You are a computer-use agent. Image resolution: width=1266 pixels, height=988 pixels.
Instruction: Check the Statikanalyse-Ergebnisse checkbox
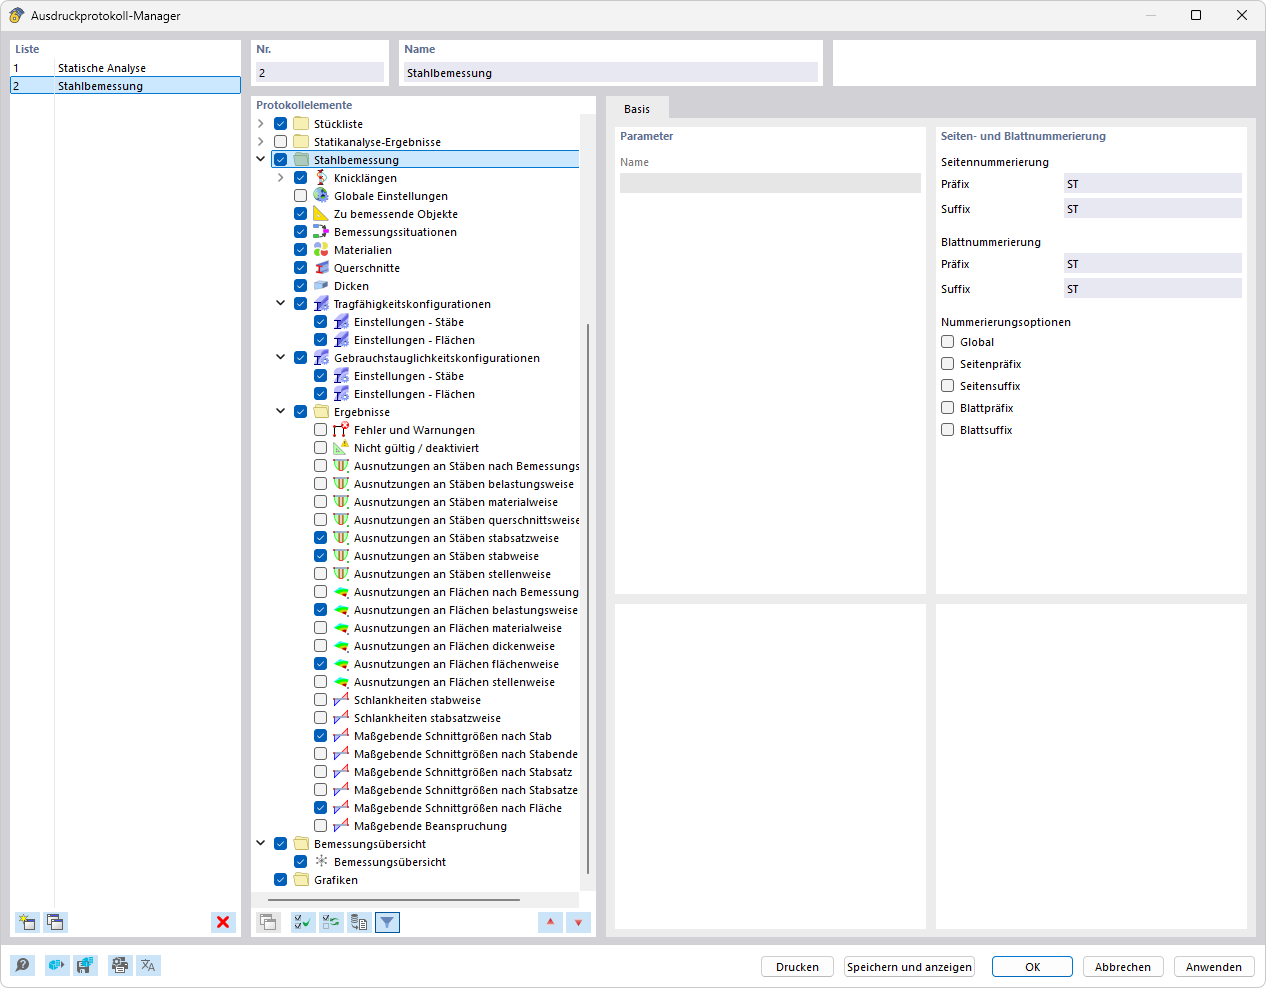281,142
